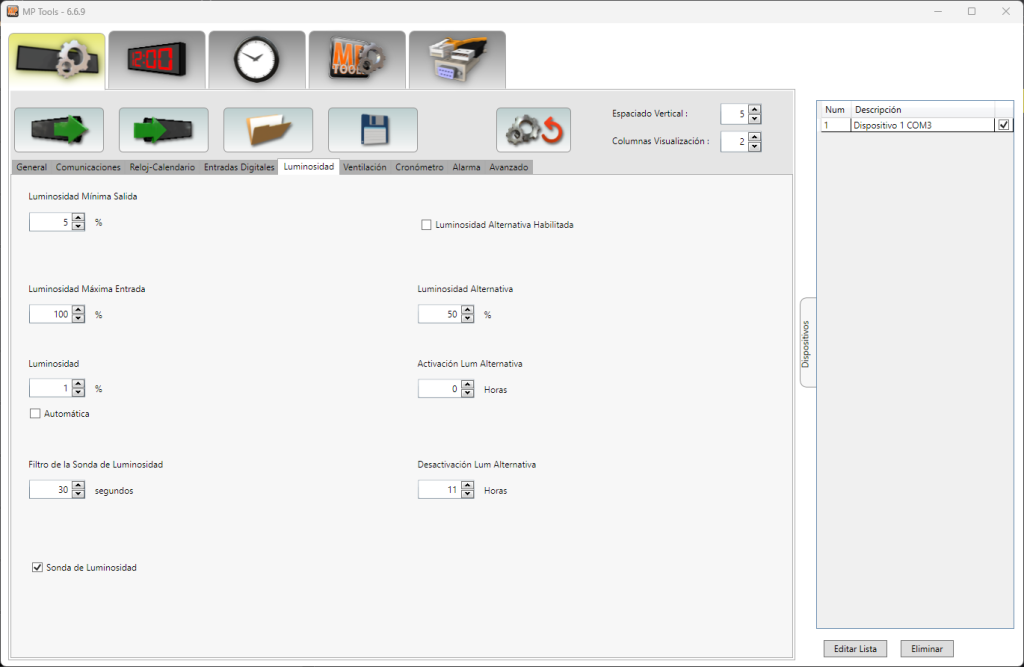1024x667 pixels.
Task: Click the MP Tools app icon in title bar
Action: coord(12,11)
